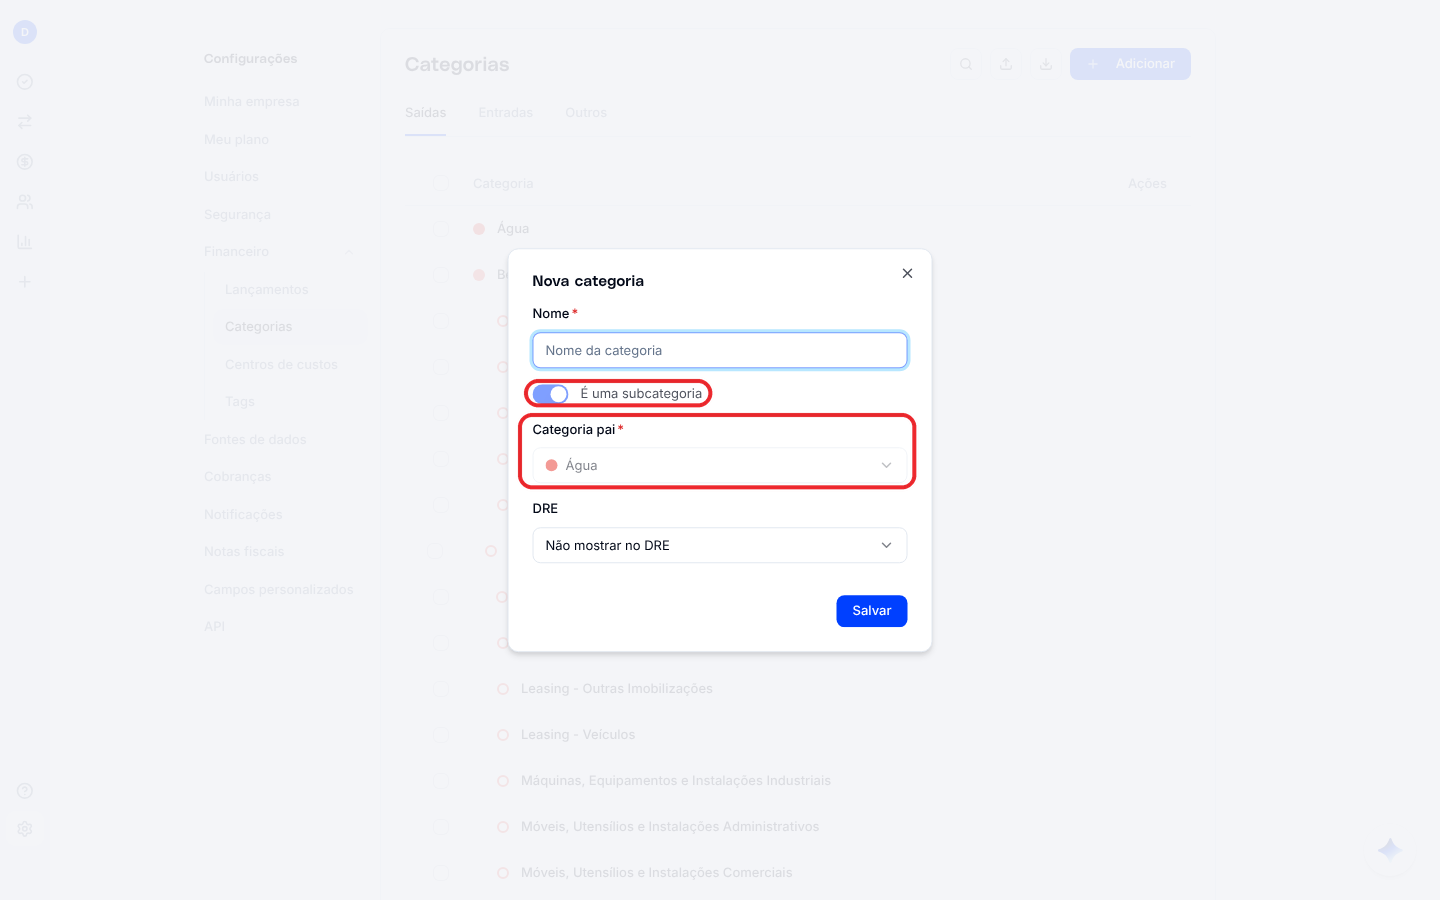
Task: Toggle the "É uma subcategoria" switch
Action: (x=550, y=394)
